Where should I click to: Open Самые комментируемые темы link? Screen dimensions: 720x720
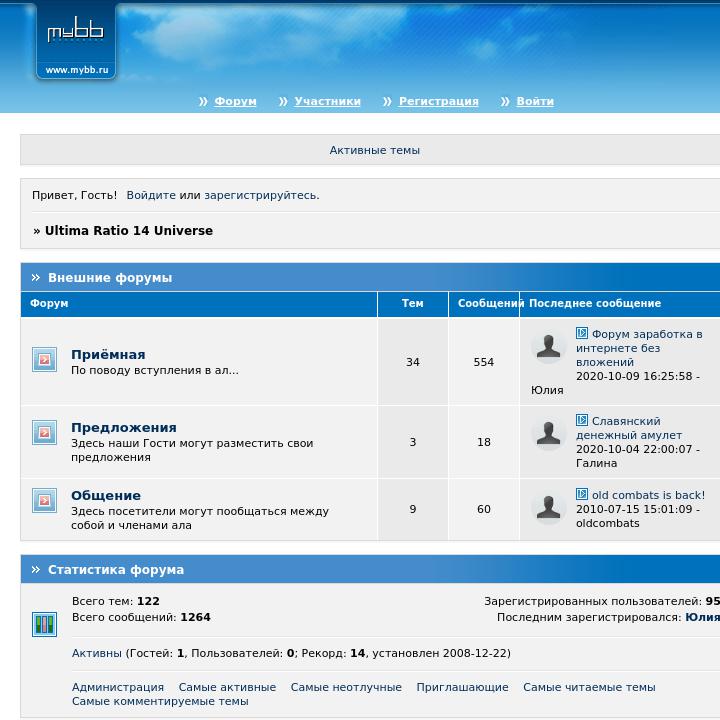click(x=160, y=701)
